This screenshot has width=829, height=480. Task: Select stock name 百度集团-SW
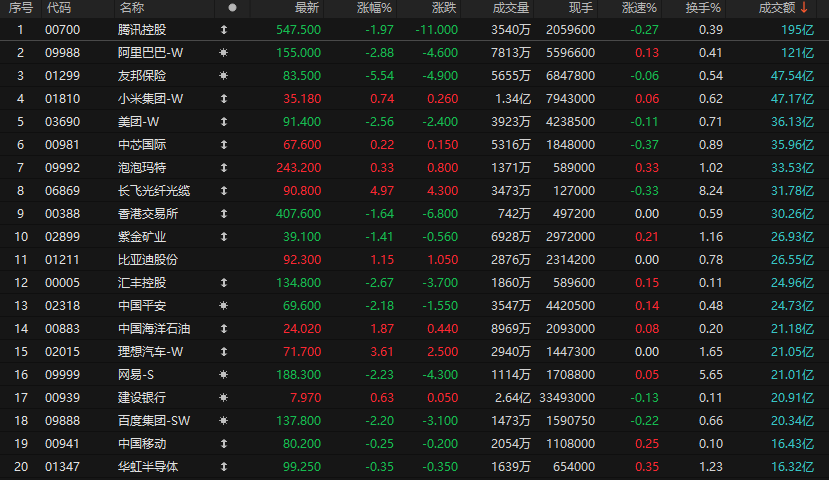pyautogui.click(x=154, y=421)
